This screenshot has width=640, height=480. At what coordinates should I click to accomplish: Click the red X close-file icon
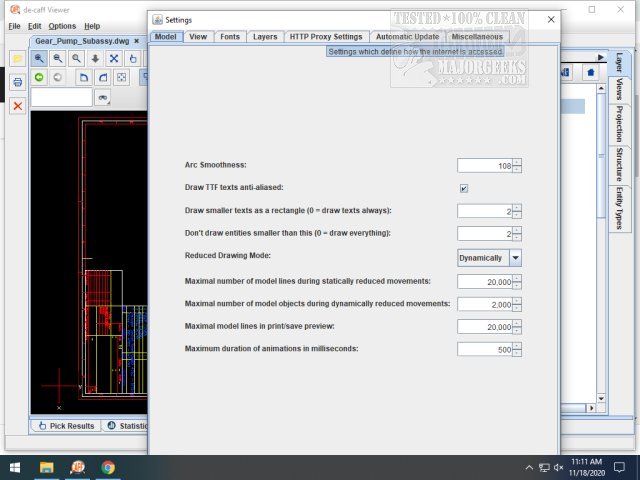click(17, 104)
